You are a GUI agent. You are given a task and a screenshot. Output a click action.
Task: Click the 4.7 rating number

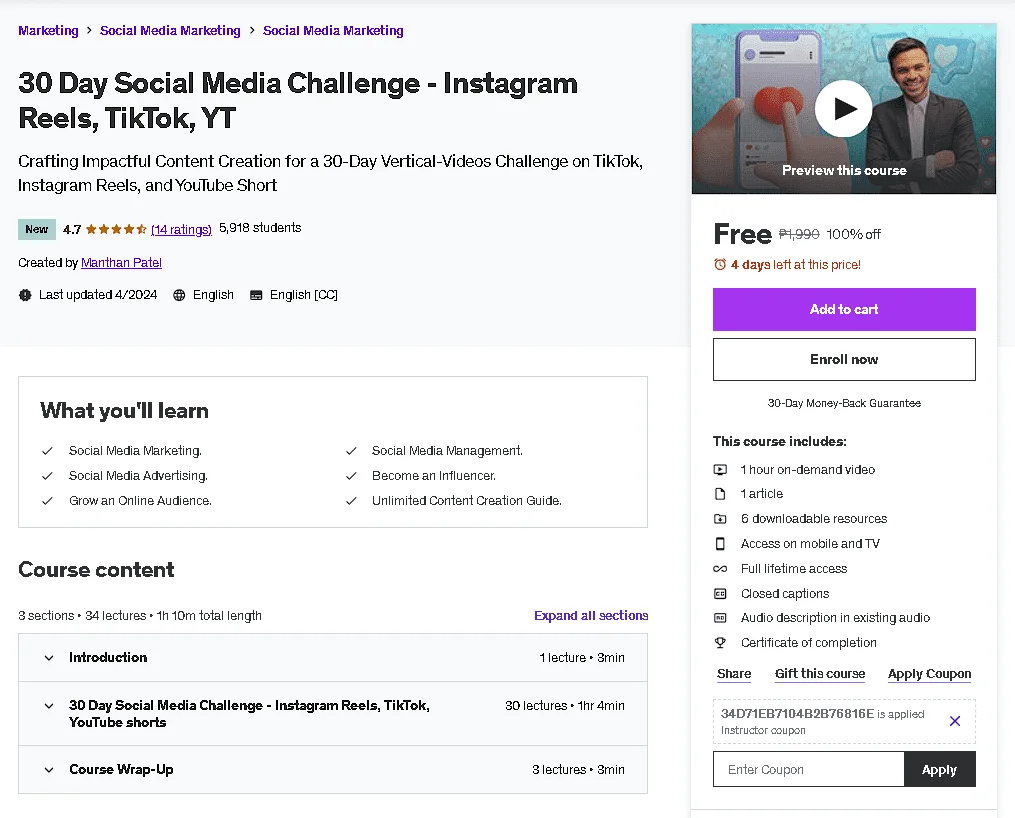point(72,229)
